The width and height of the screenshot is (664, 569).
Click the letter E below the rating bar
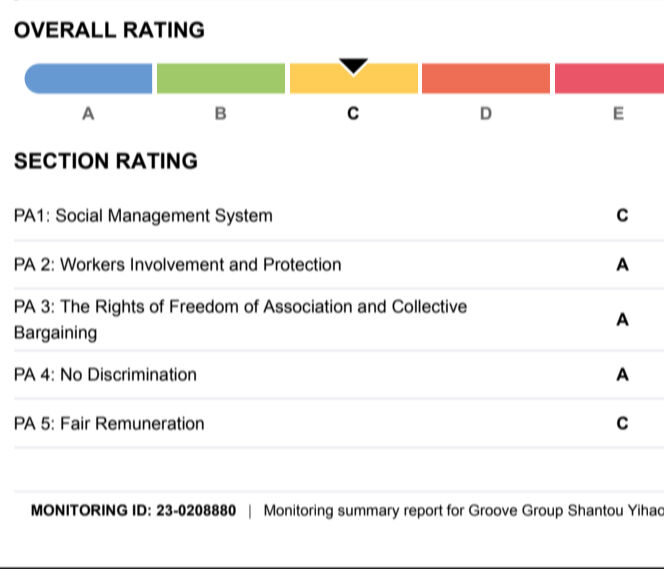(618, 114)
